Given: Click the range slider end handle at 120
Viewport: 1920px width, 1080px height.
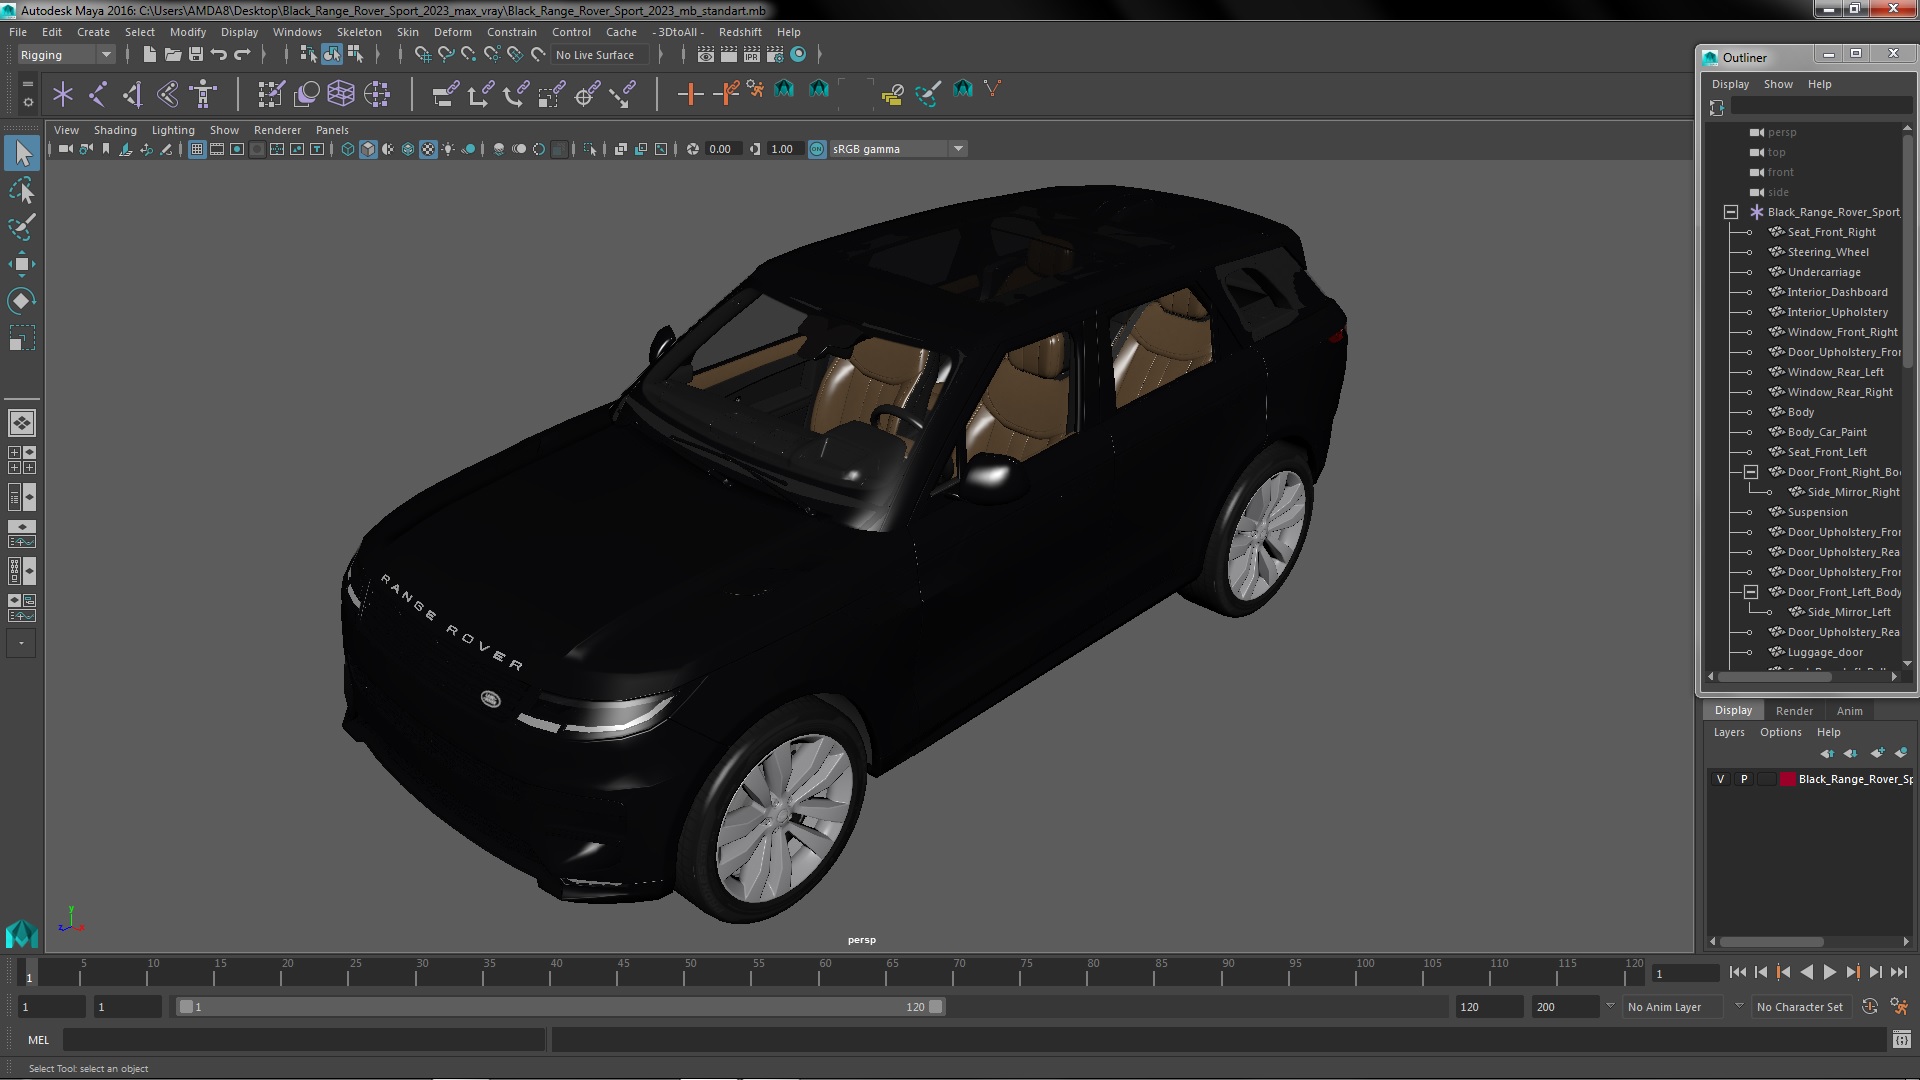Looking at the screenshot, I should tap(935, 1007).
